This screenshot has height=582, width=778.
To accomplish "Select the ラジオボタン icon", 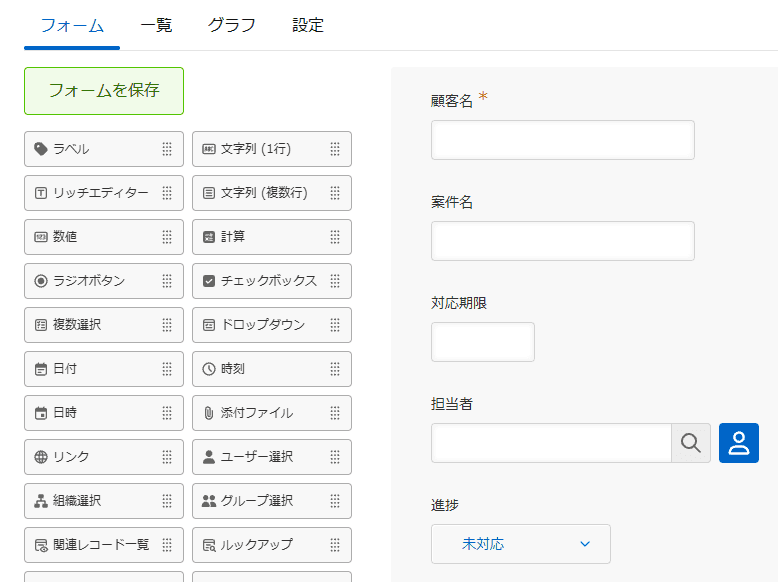I will pos(41,281).
